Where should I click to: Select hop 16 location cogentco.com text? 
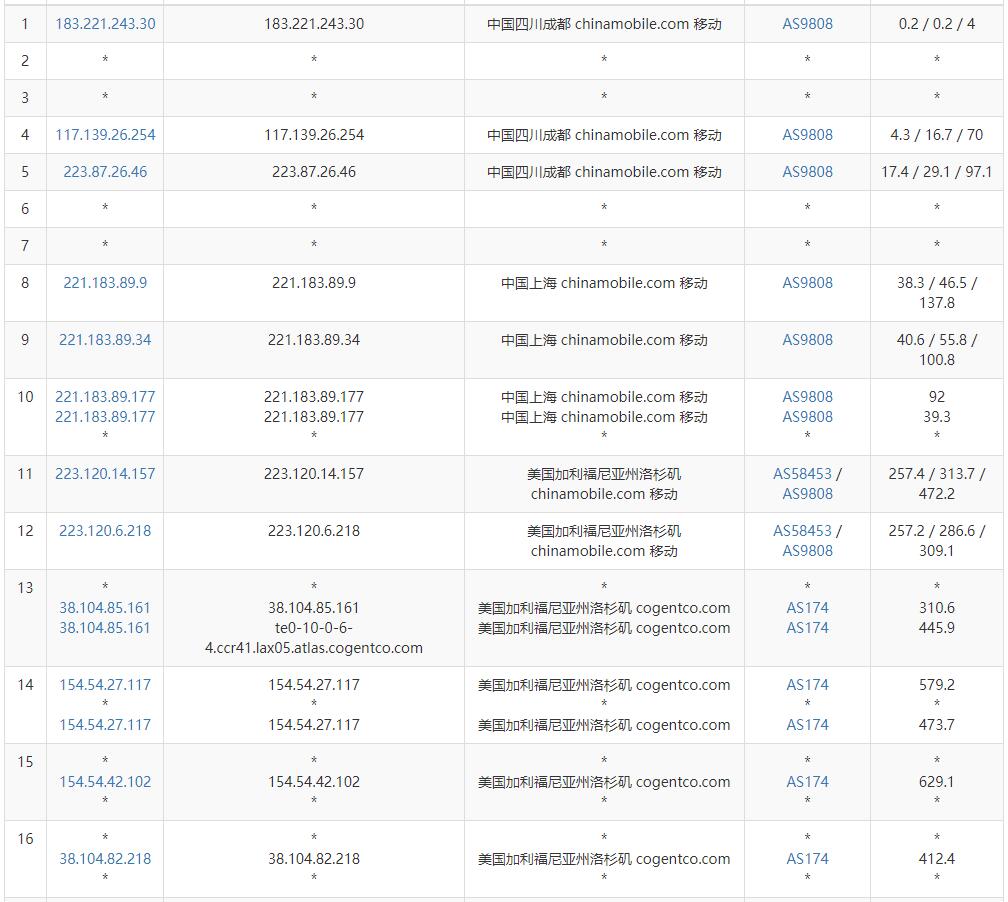(683, 859)
